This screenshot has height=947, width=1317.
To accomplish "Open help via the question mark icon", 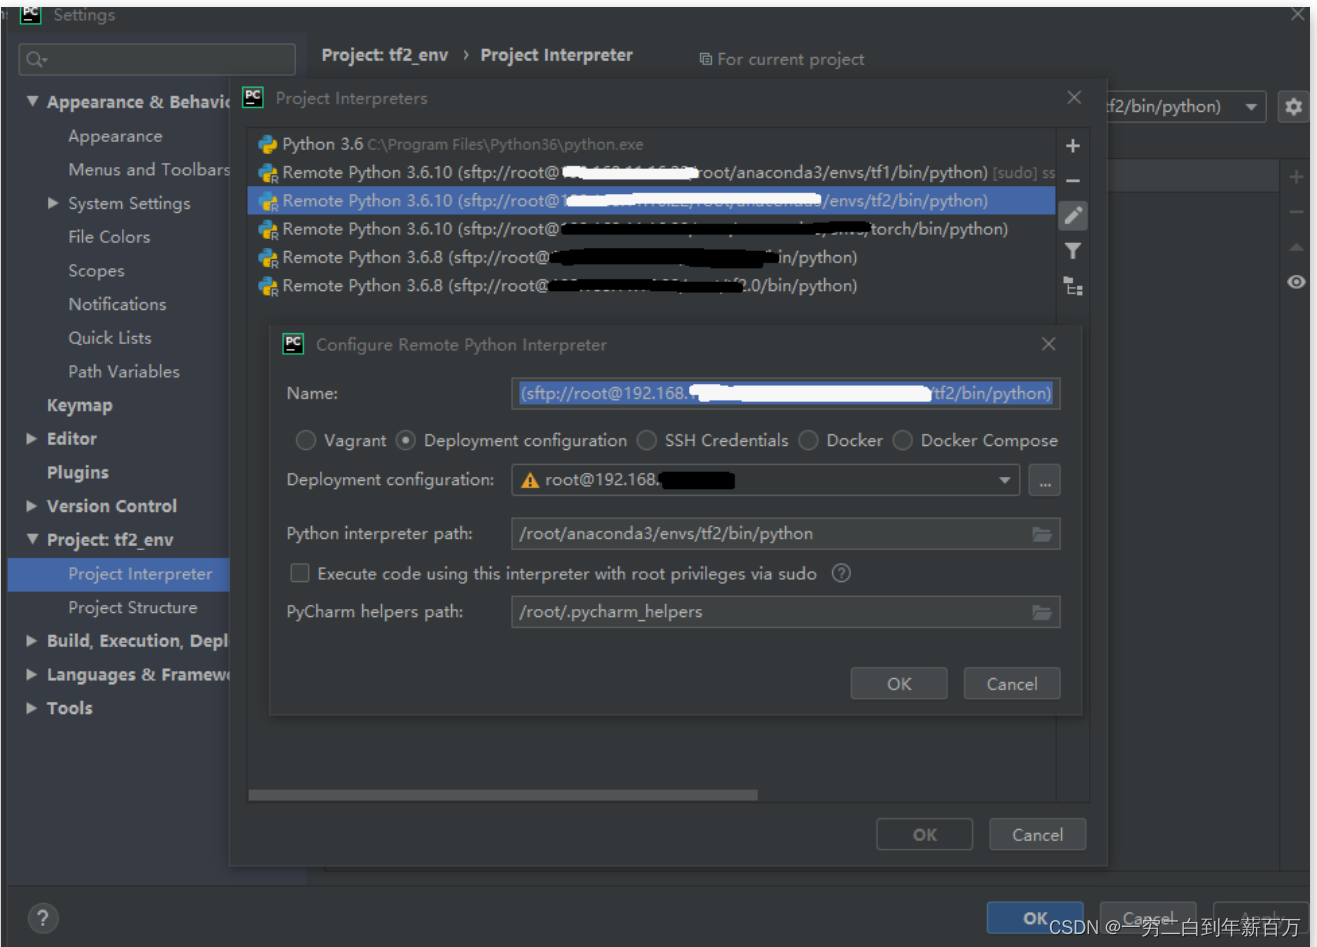I will (x=42, y=917).
